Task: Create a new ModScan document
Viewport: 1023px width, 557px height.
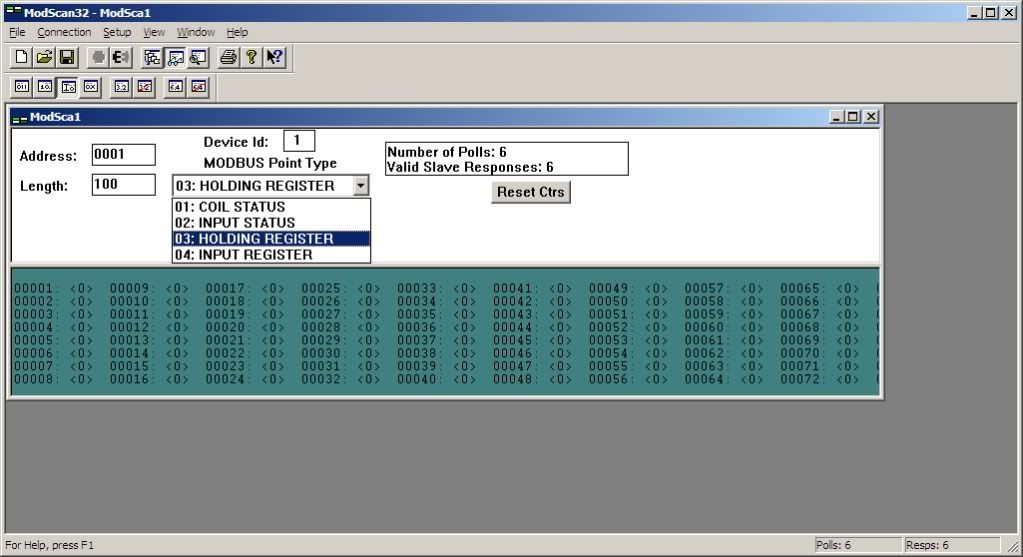Action: pos(22,57)
